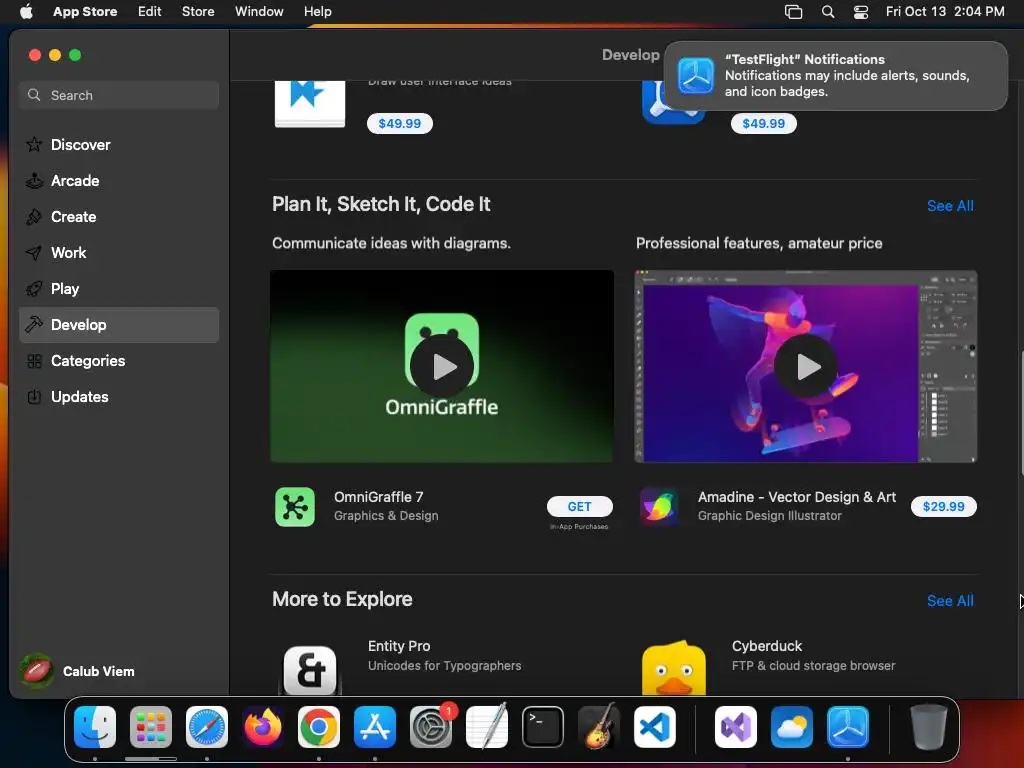Image resolution: width=1024 pixels, height=768 pixels.
Task: Click the App Store vertical scrollbar
Action: coord(1021,414)
